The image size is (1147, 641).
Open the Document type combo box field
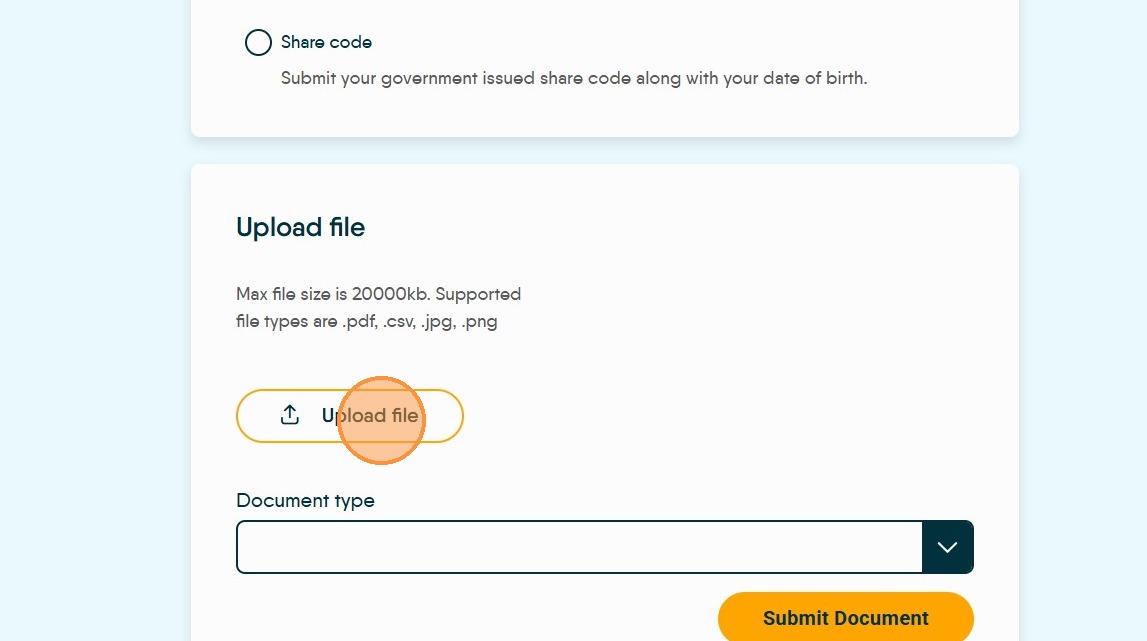pyautogui.click(x=579, y=547)
